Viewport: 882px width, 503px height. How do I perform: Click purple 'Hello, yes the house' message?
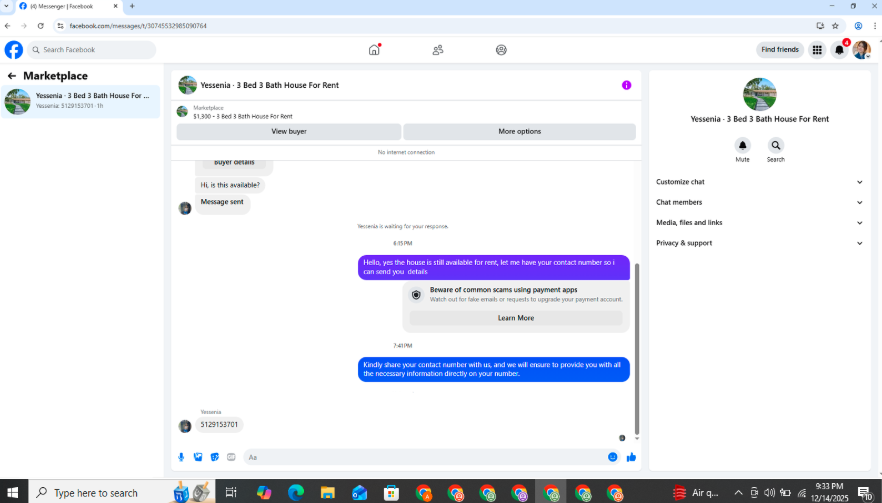(494, 267)
